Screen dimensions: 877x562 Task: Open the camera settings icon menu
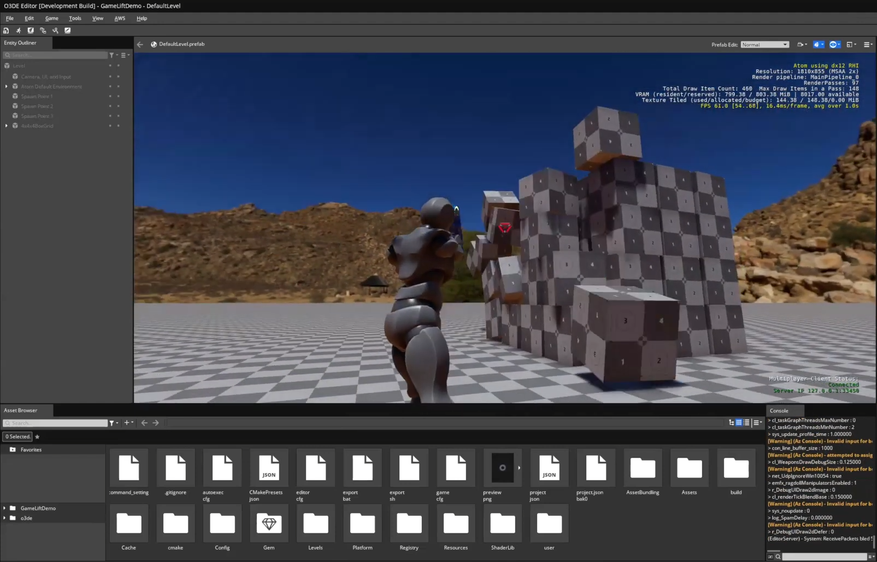point(801,44)
